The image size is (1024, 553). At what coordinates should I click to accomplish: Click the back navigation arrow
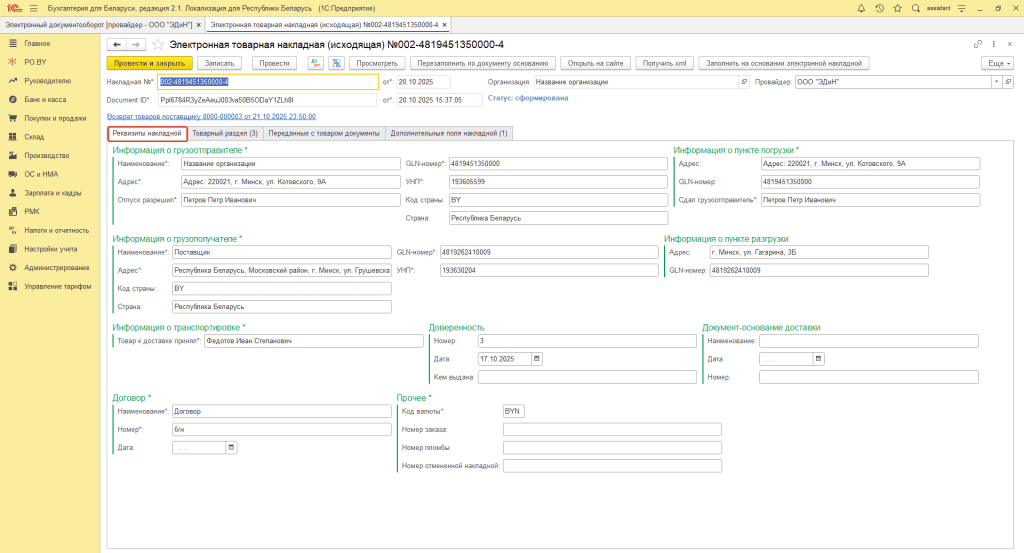point(117,45)
